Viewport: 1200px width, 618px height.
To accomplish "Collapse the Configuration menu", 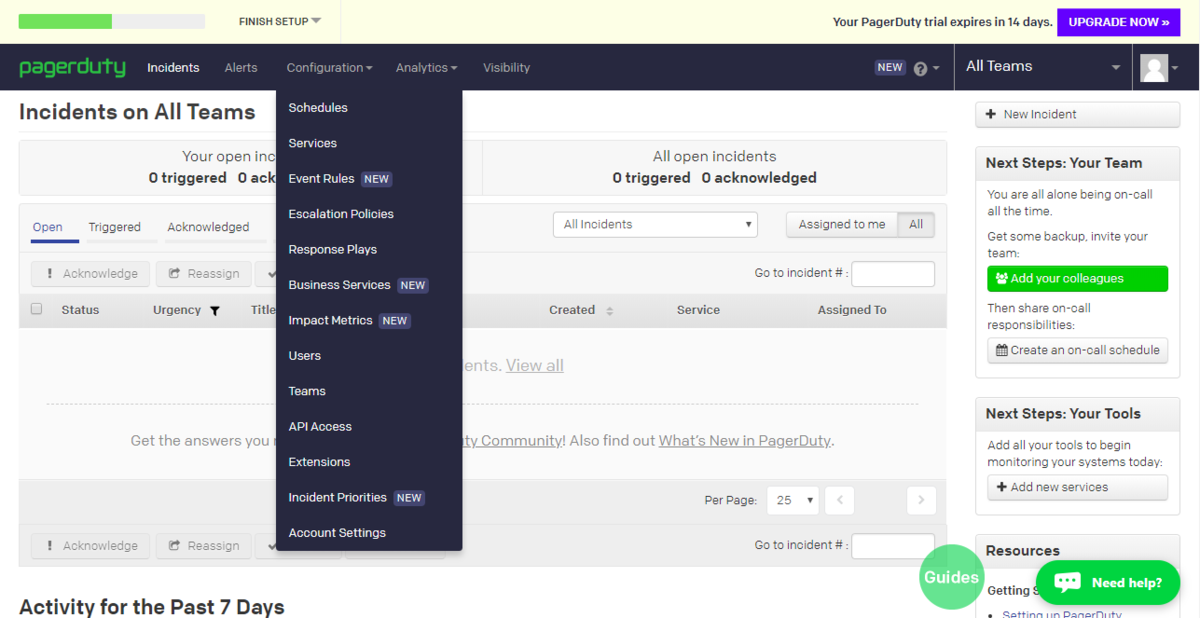I will click(329, 68).
